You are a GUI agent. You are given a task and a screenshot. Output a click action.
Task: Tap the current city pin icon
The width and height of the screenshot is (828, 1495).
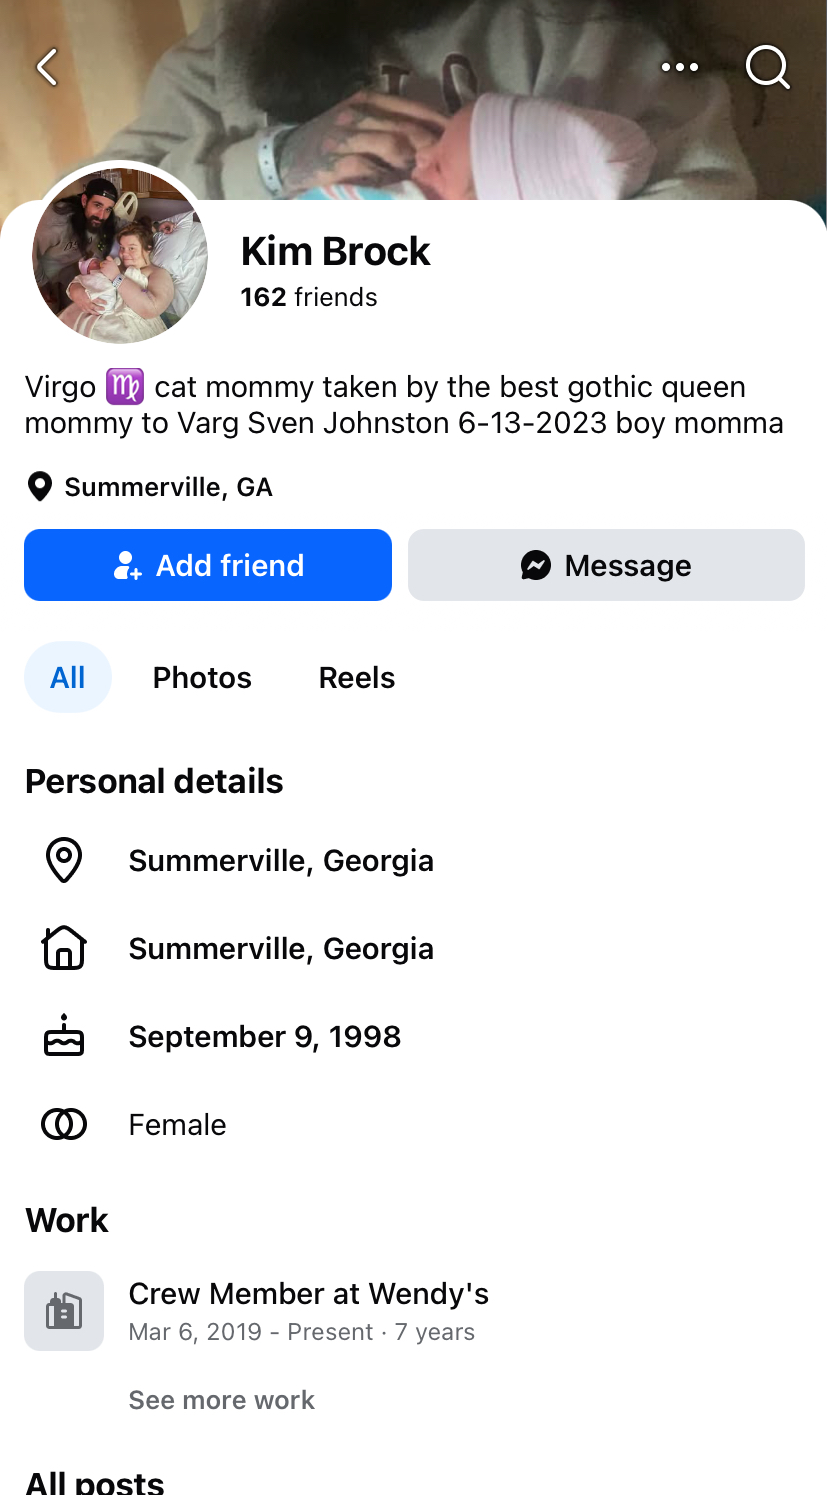point(64,860)
